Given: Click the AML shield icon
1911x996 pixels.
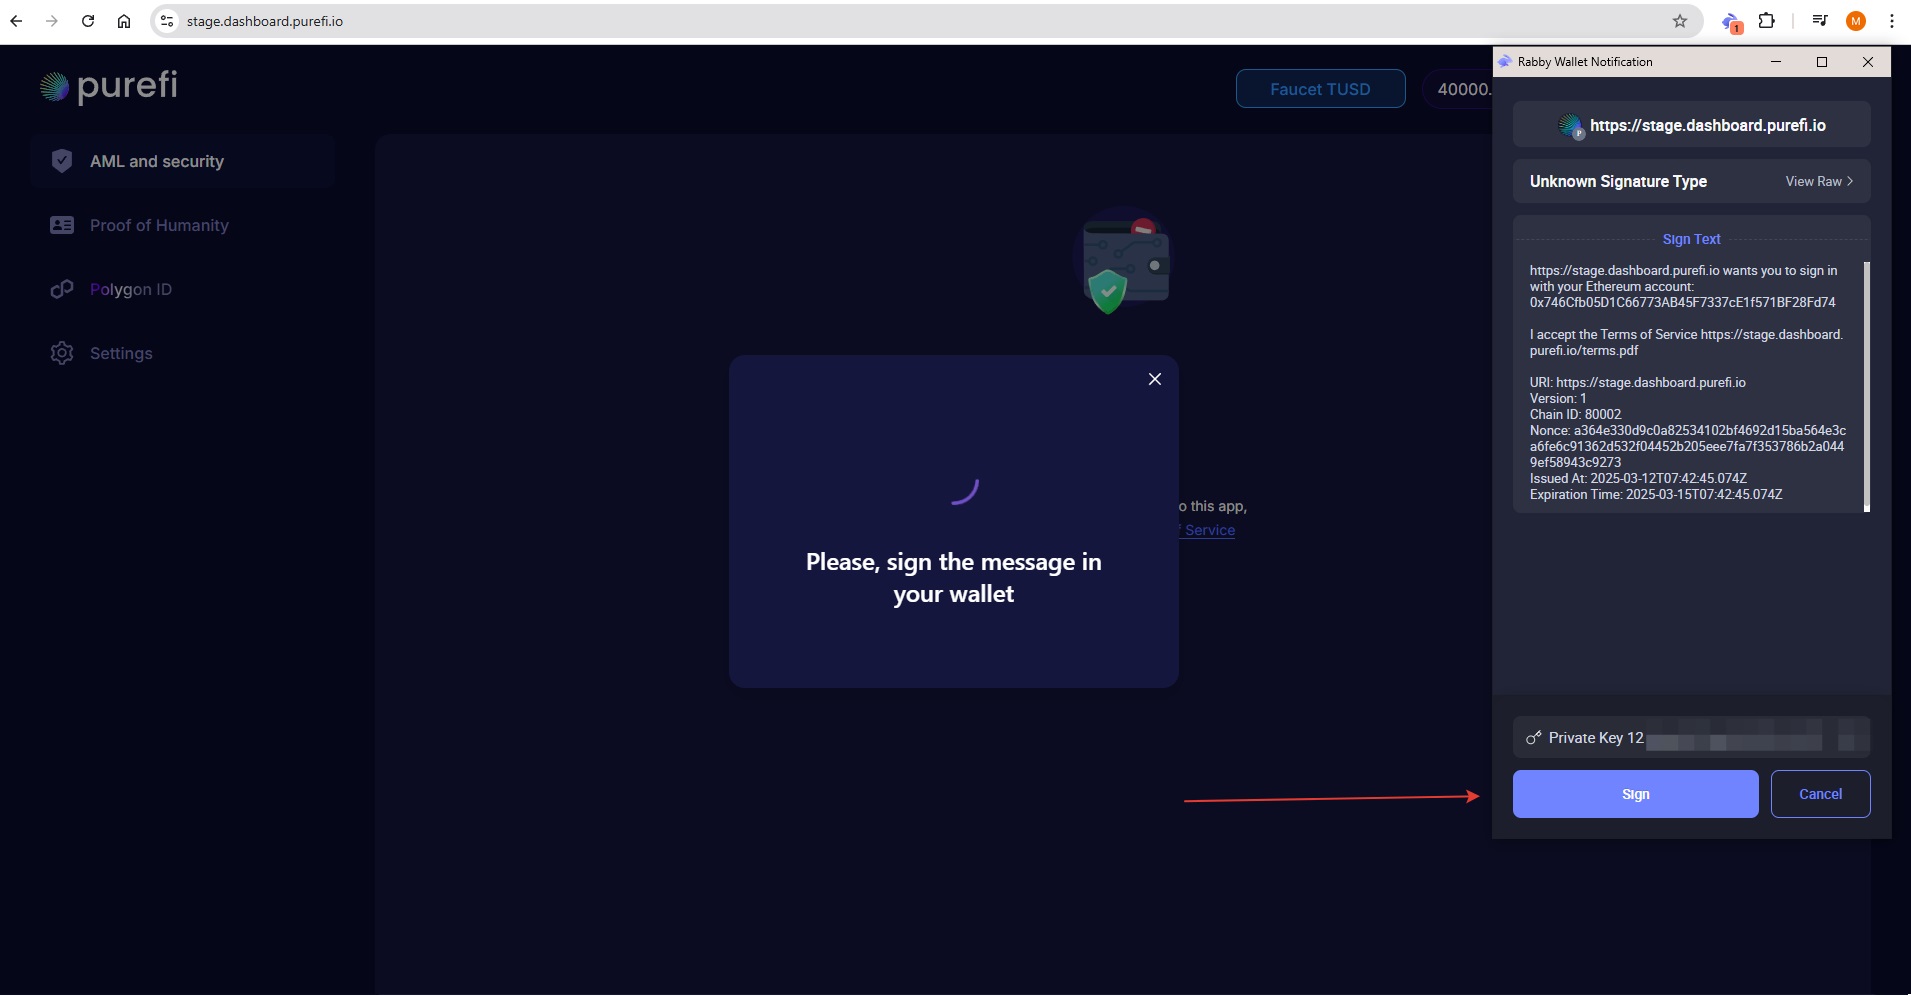Looking at the screenshot, I should [62, 161].
